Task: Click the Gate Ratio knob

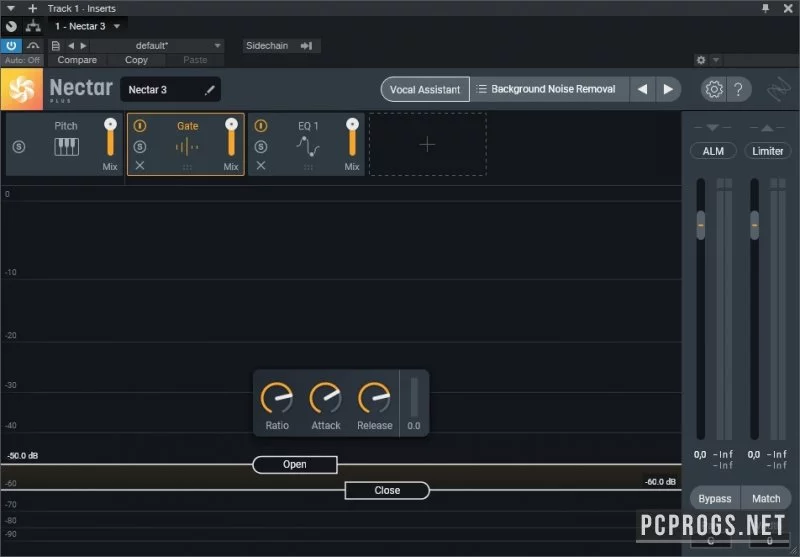Action: point(277,397)
